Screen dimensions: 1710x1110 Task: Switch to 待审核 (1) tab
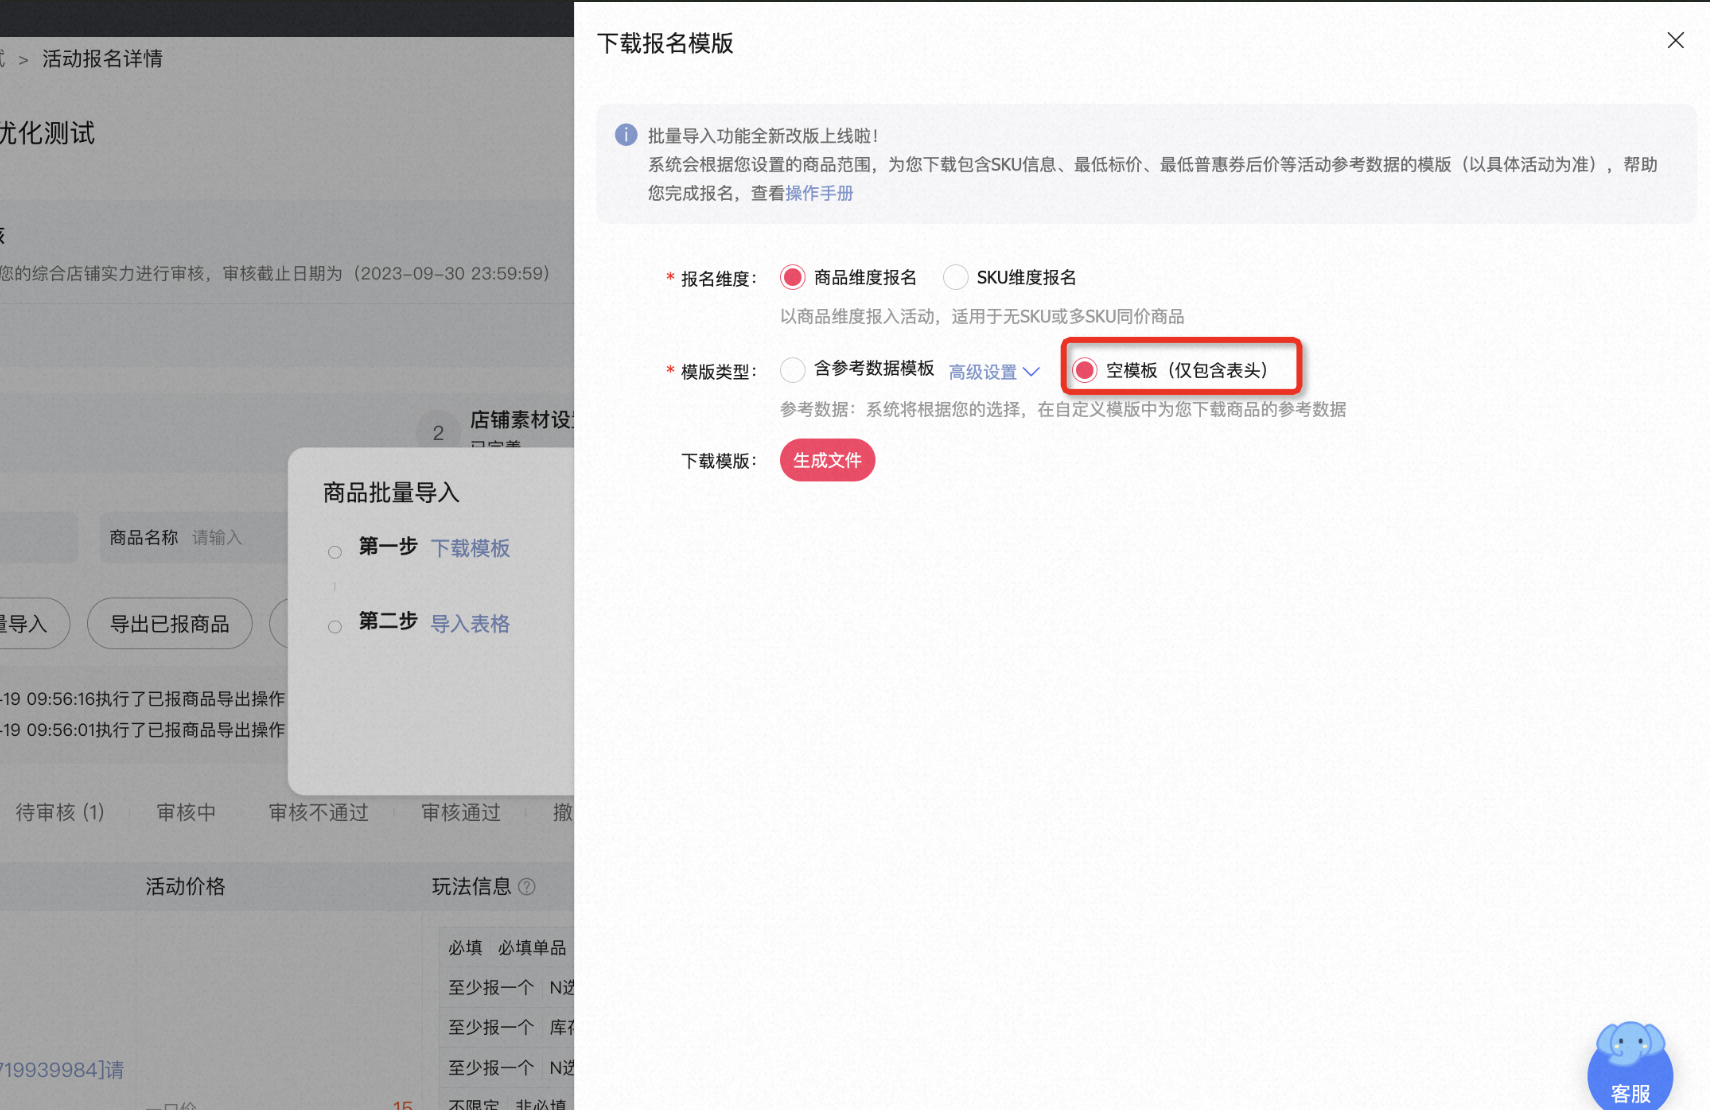coord(60,812)
